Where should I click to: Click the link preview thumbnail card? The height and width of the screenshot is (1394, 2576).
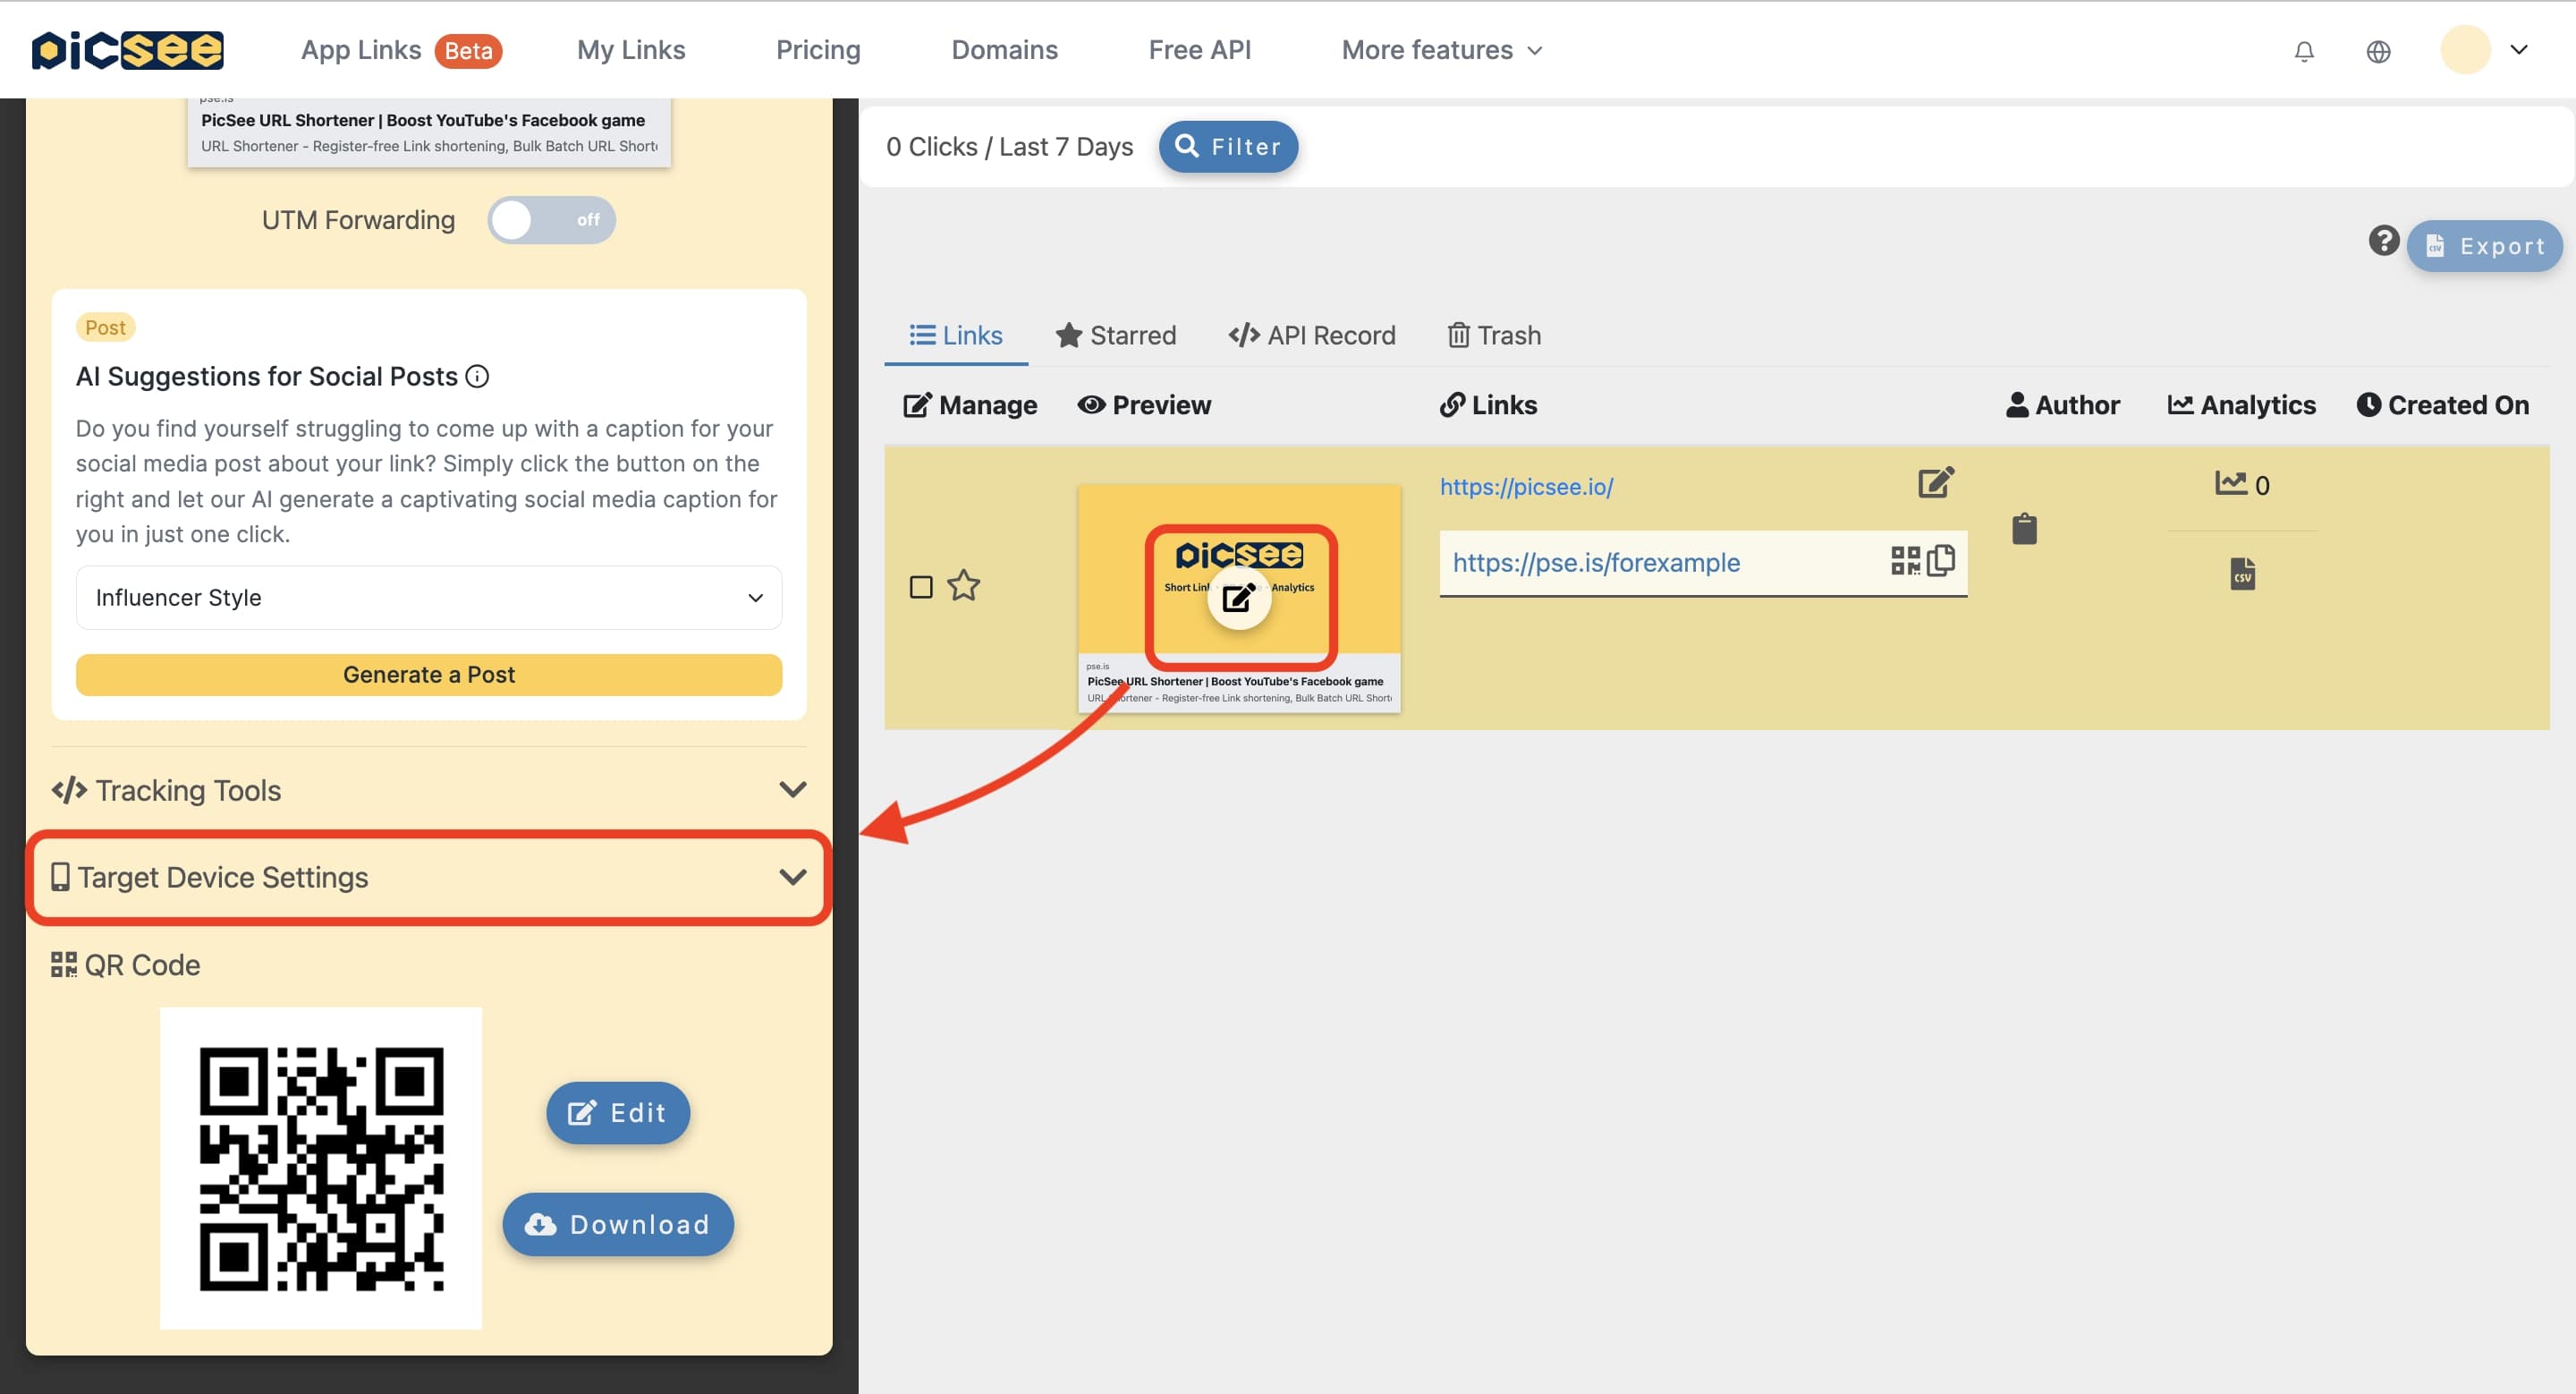[x=1239, y=598]
